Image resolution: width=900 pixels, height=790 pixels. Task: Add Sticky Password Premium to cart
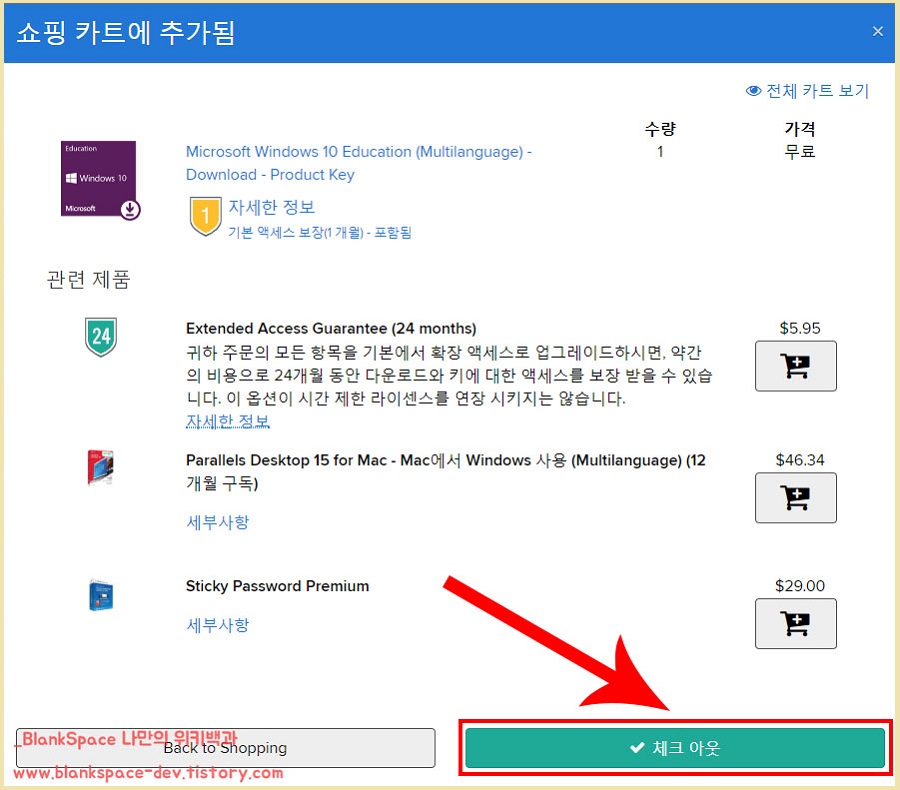(x=796, y=624)
